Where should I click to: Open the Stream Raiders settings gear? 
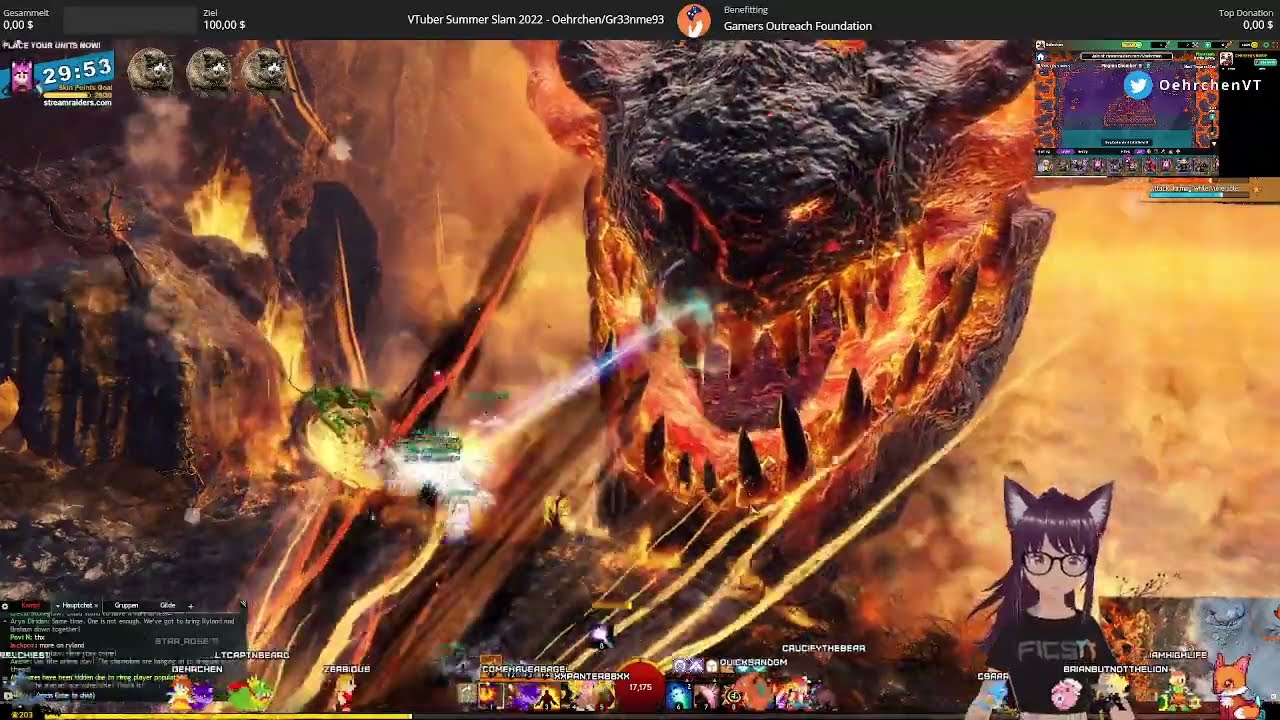[1266, 45]
